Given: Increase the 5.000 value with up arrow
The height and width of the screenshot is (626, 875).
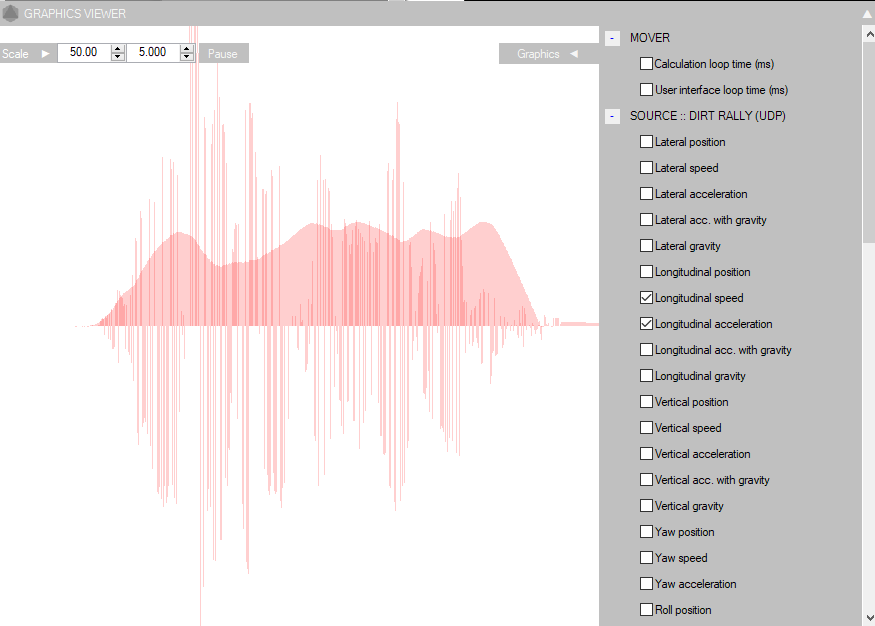Looking at the screenshot, I should click(187, 49).
